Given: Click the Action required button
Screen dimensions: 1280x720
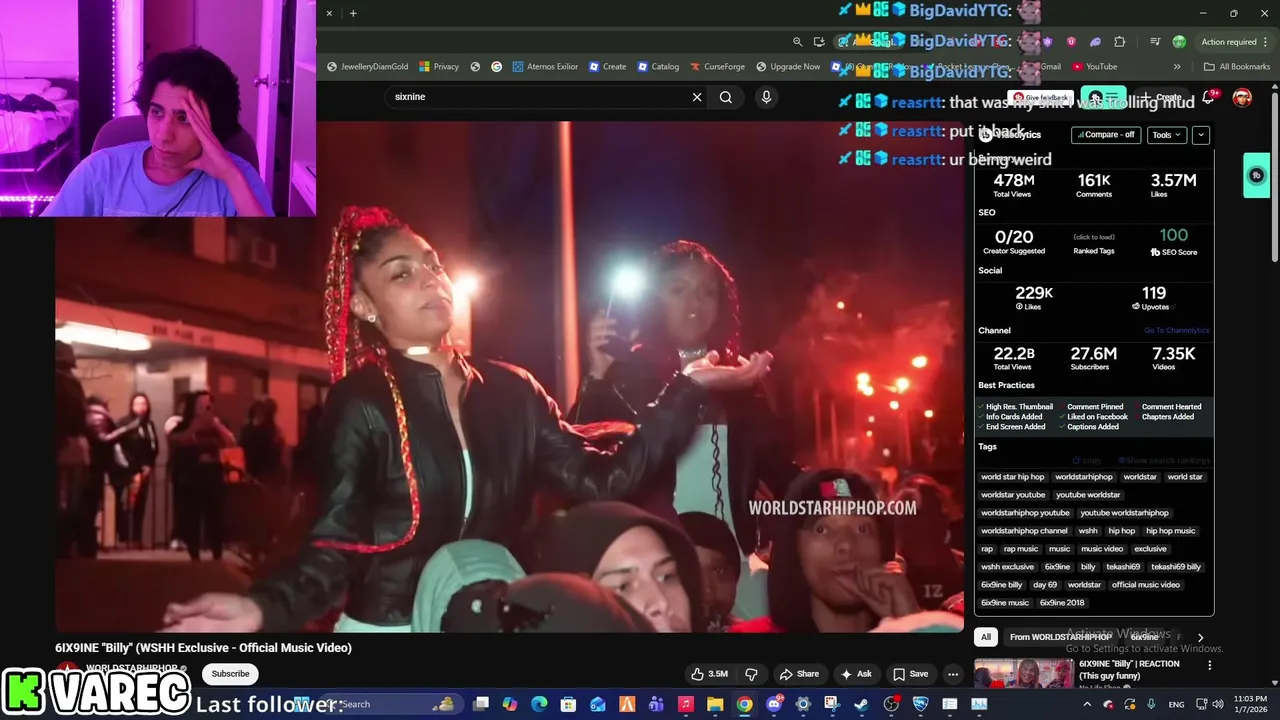Looking at the screenshot, I should click(x=1229, y=42).
